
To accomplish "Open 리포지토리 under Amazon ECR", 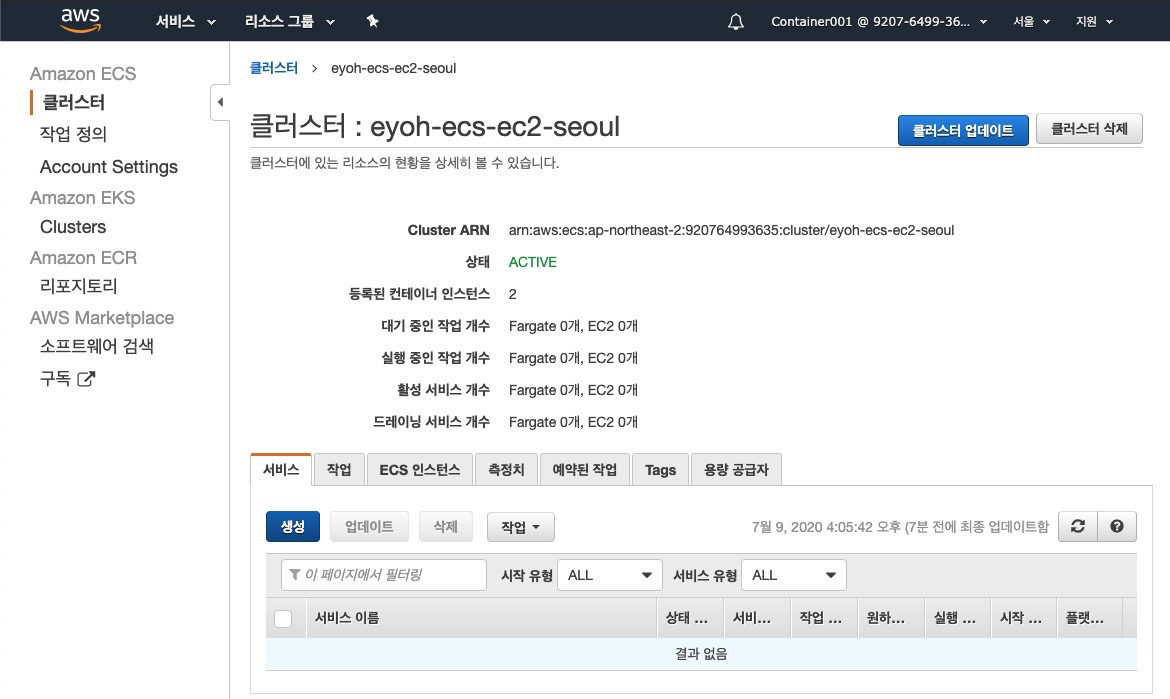I will (78, 286).
